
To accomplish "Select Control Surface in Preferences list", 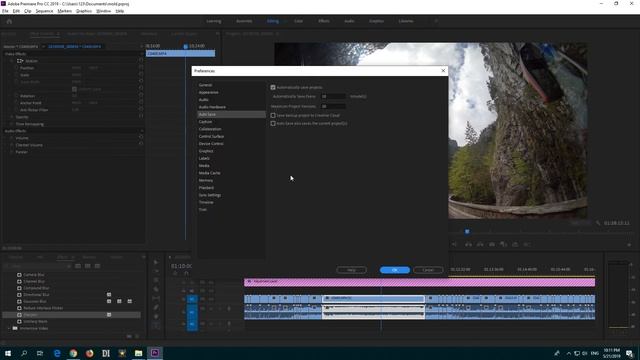I will click(x=211, y=136).
